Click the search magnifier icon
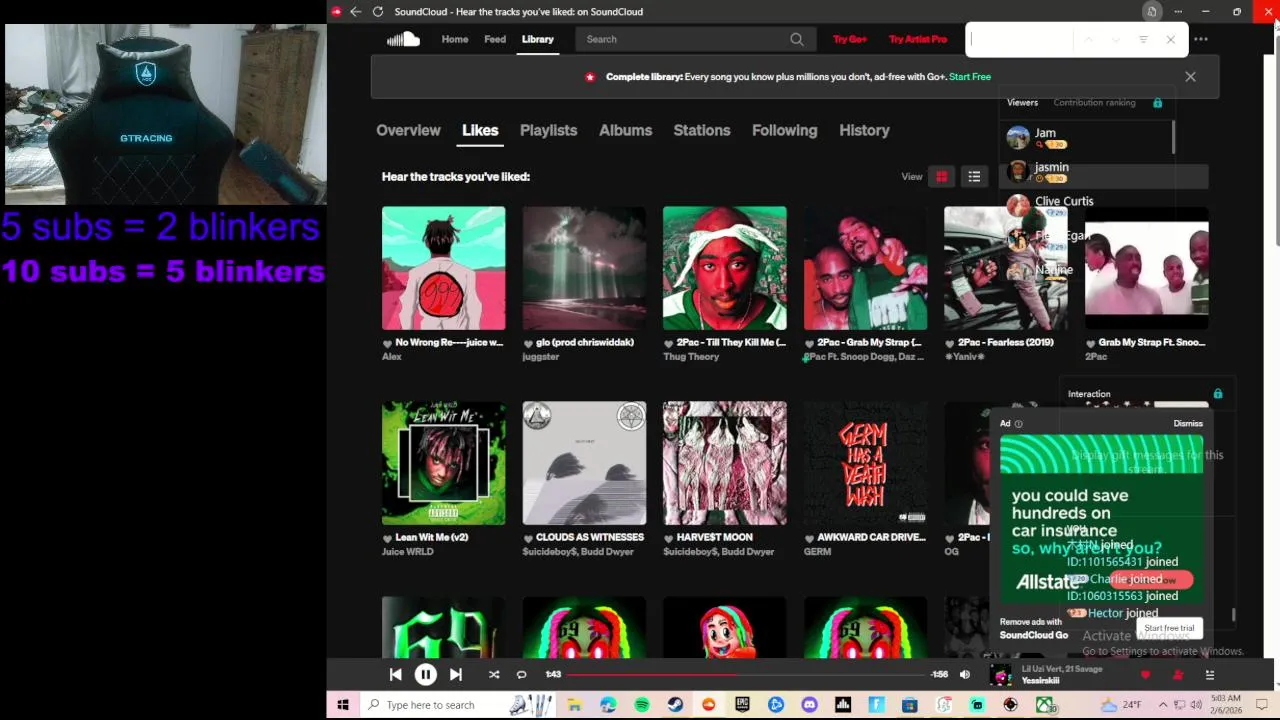 point(797,39)
